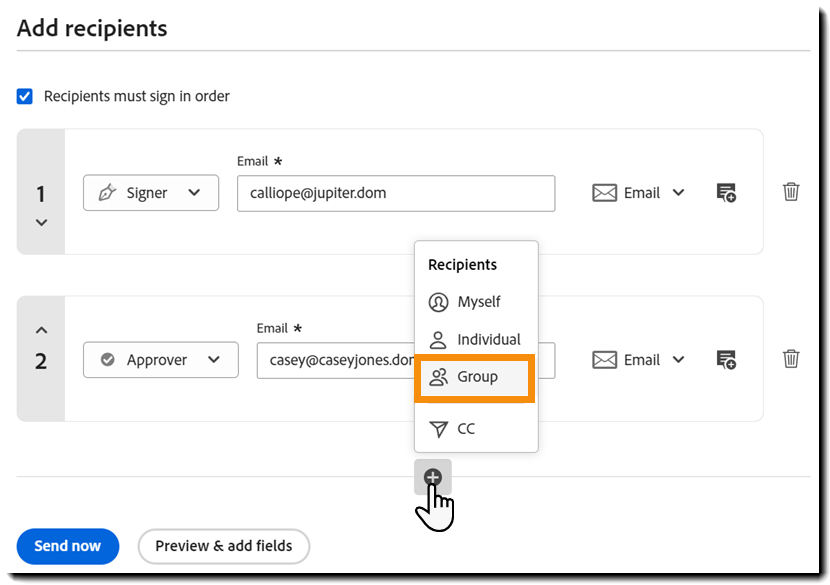Move recipient 2 up with chevron
830x585 pixels.
coord(41,329)
